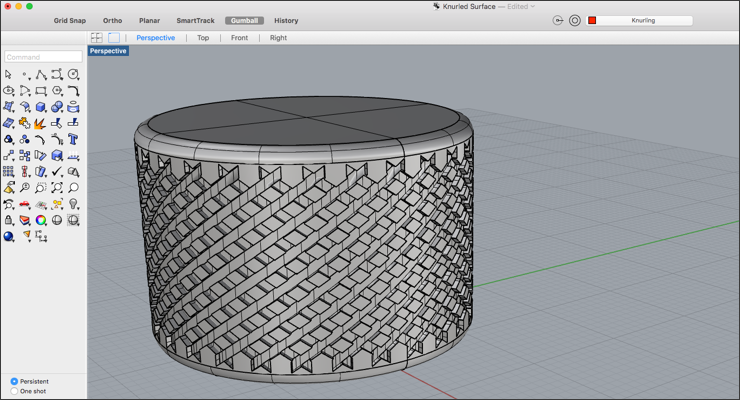Pick the control point curve tool
Viewport: 740px width, 400px height.
[57, 75]
